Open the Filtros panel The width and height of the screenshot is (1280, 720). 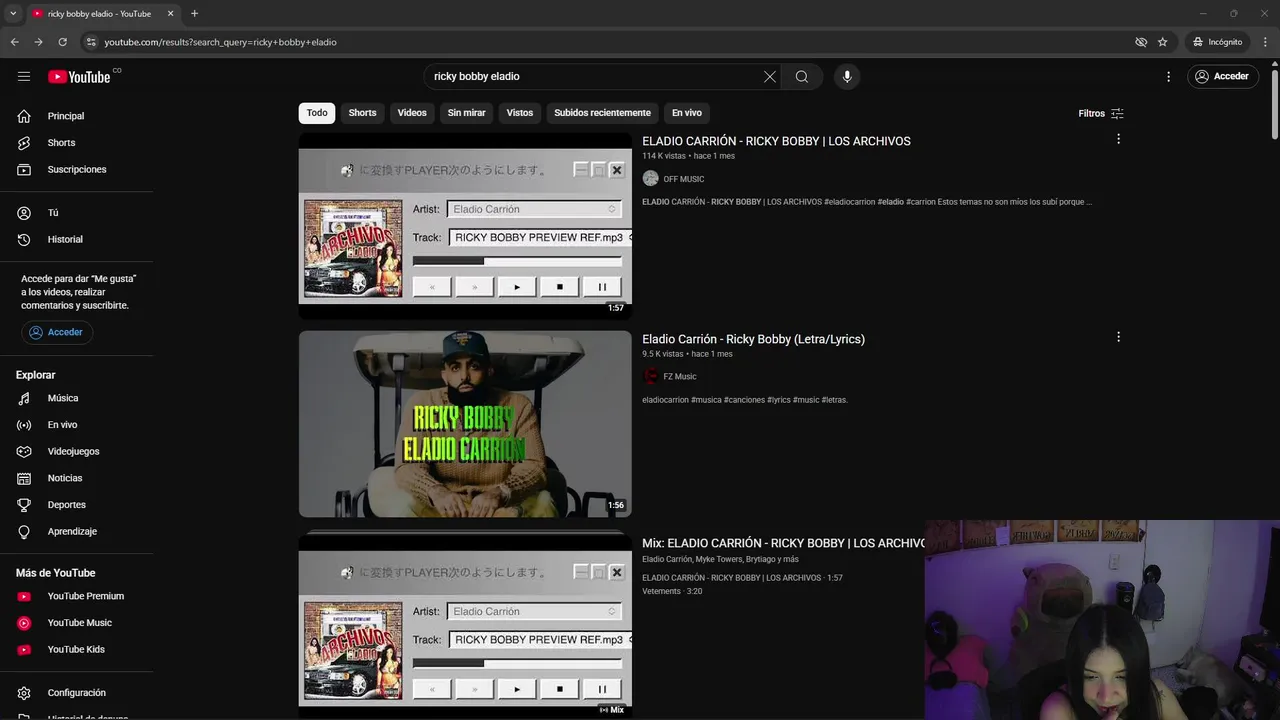click(1101, 113)
